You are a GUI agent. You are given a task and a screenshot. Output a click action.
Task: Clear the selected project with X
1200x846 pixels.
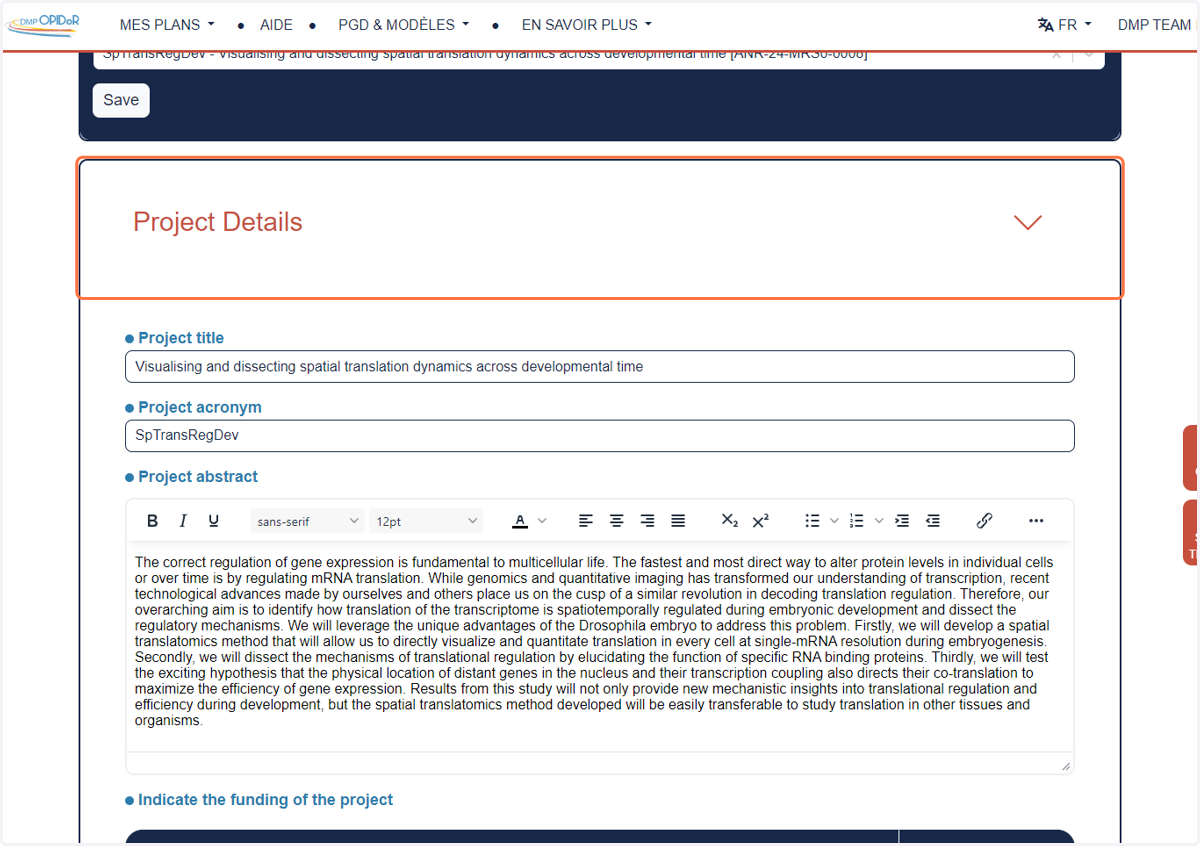(1057, 55)
